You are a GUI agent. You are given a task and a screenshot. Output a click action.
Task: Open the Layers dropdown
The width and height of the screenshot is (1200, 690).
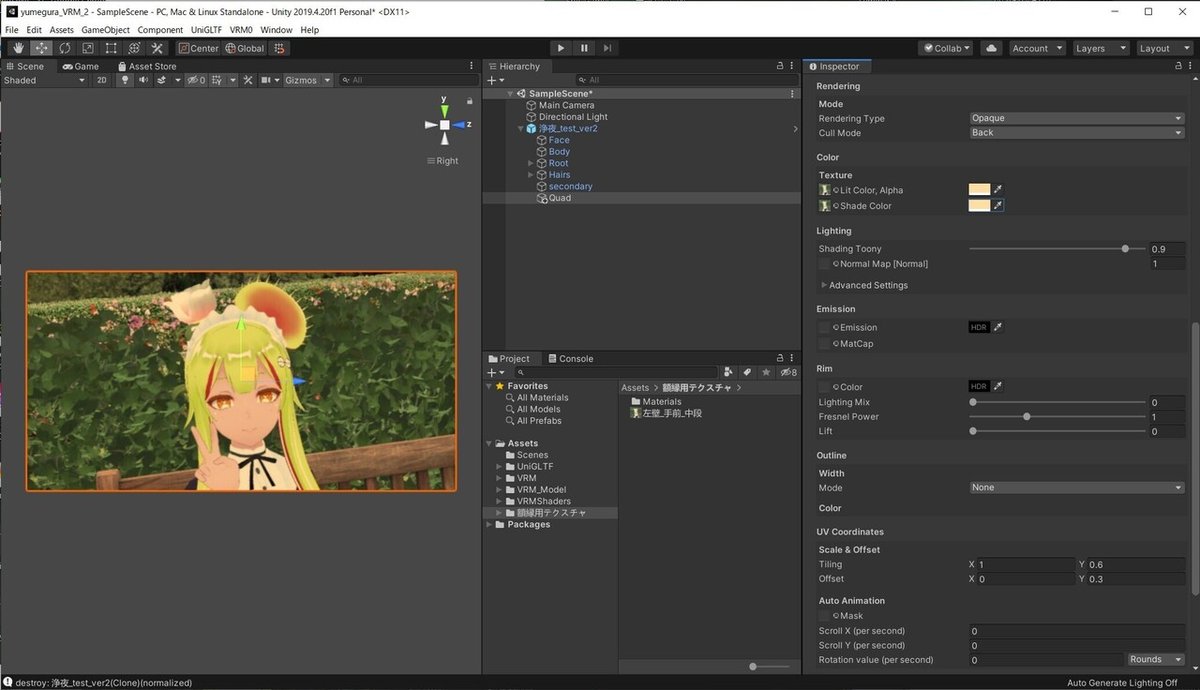pyautogui.click(x=1100, y=48)
